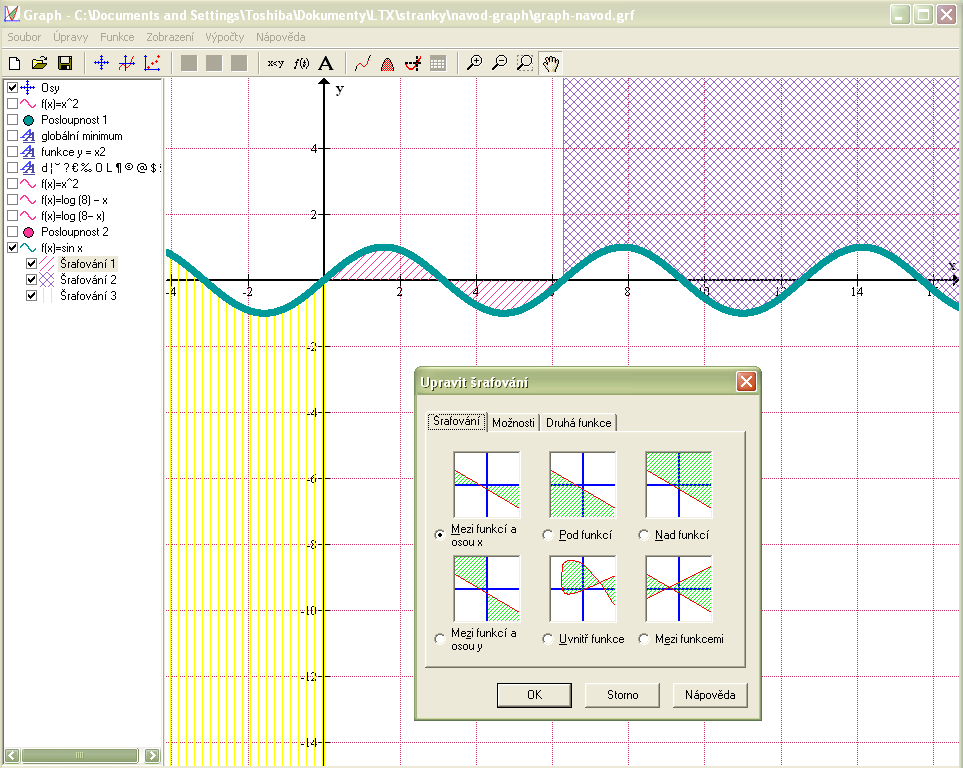Click the Nad funkcí preview thumbnail

679,485
